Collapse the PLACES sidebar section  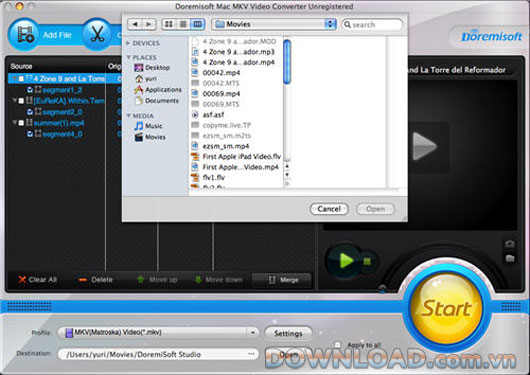[128, 57]
